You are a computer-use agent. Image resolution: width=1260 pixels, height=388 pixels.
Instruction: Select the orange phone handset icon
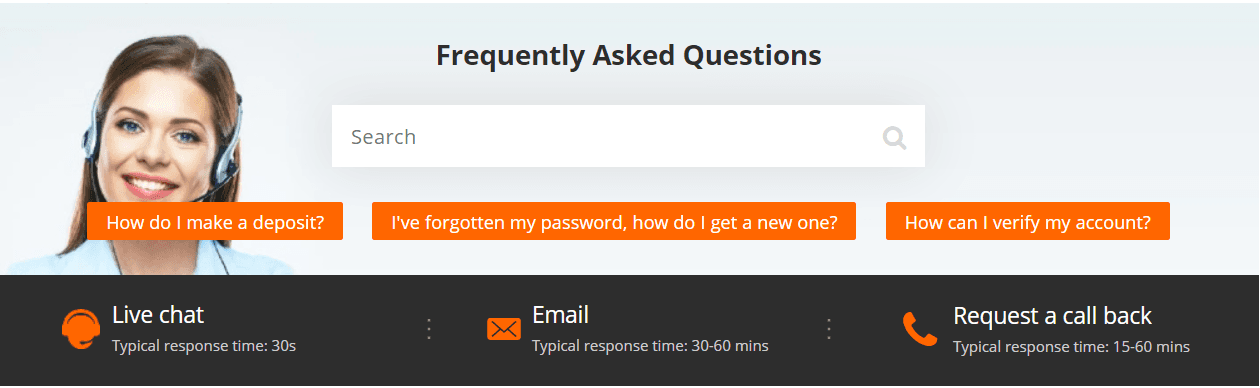(x=920, y=329)
